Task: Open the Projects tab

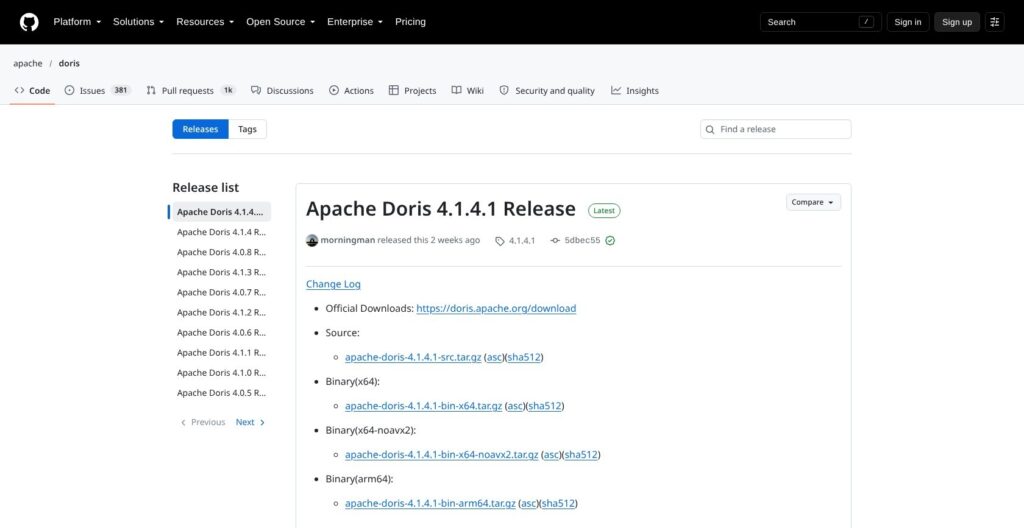Action: click(412, 91)
